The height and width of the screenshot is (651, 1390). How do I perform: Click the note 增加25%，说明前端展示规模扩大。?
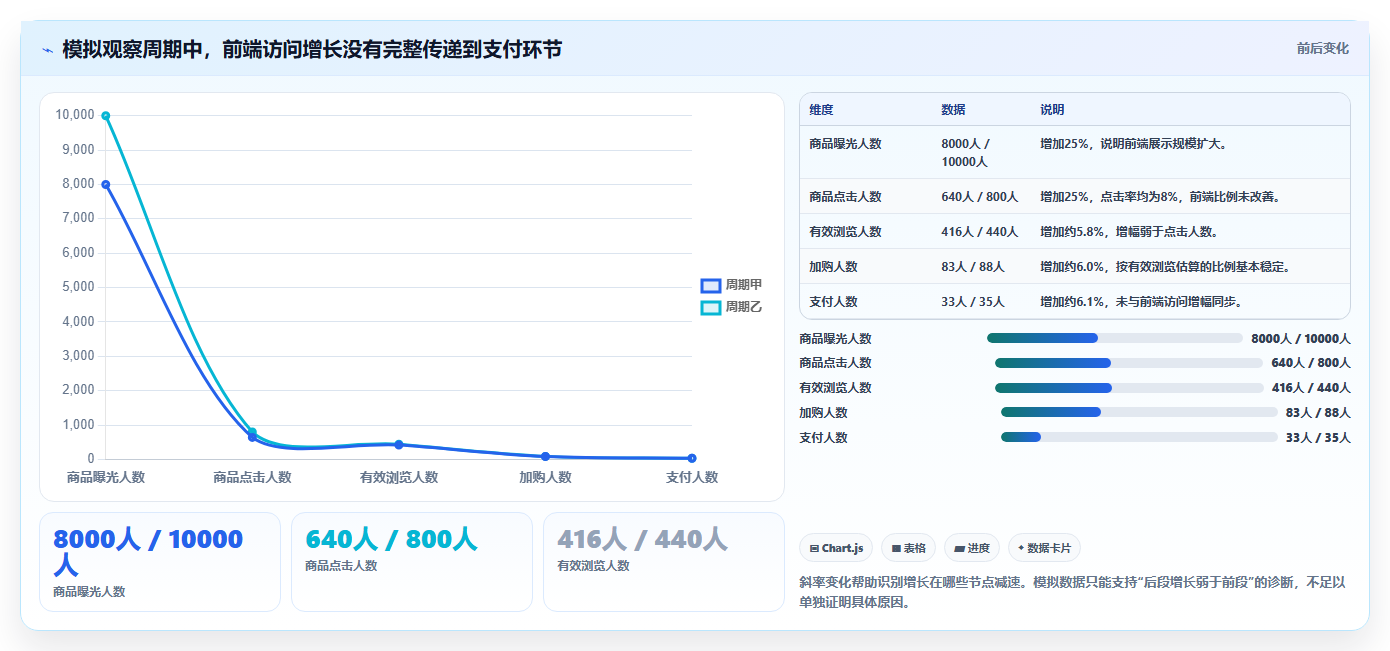point(1133,144)
